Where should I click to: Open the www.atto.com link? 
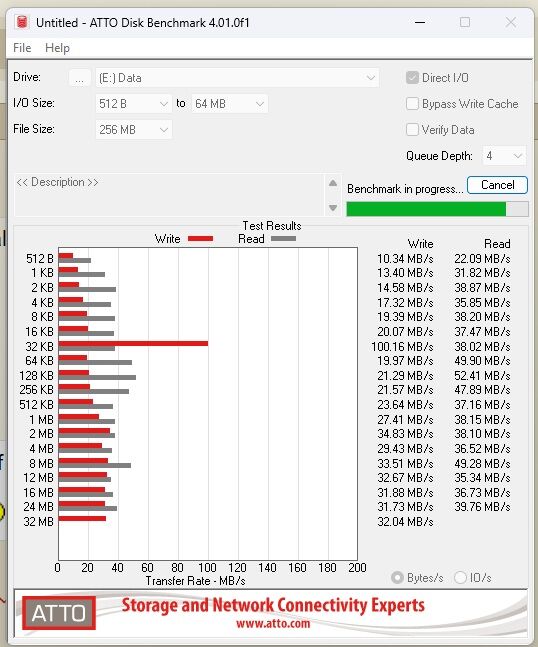coord(273,623)
